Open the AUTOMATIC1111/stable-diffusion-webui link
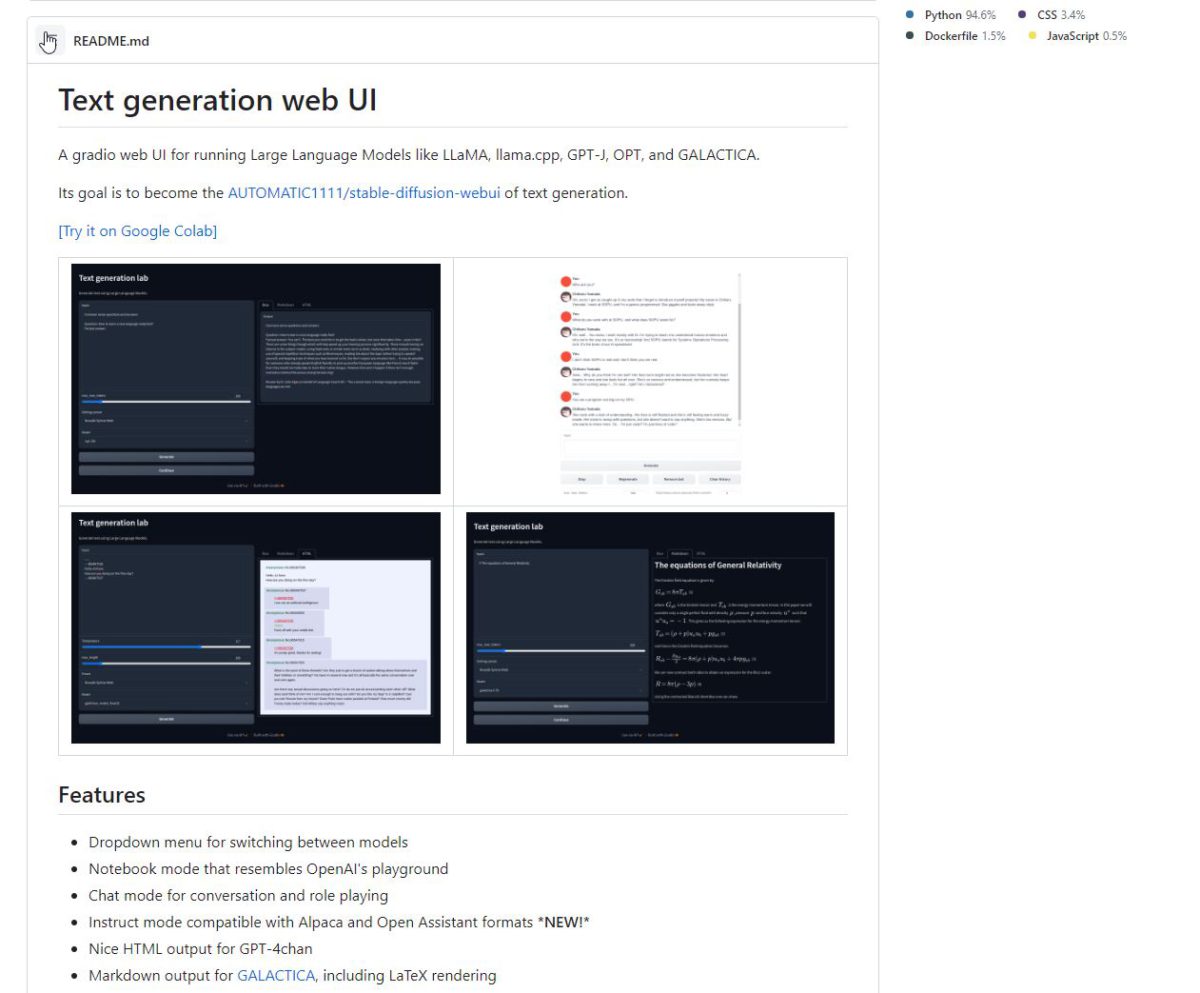The width and height of the screenshot is (1200, 993). (363, 192)
